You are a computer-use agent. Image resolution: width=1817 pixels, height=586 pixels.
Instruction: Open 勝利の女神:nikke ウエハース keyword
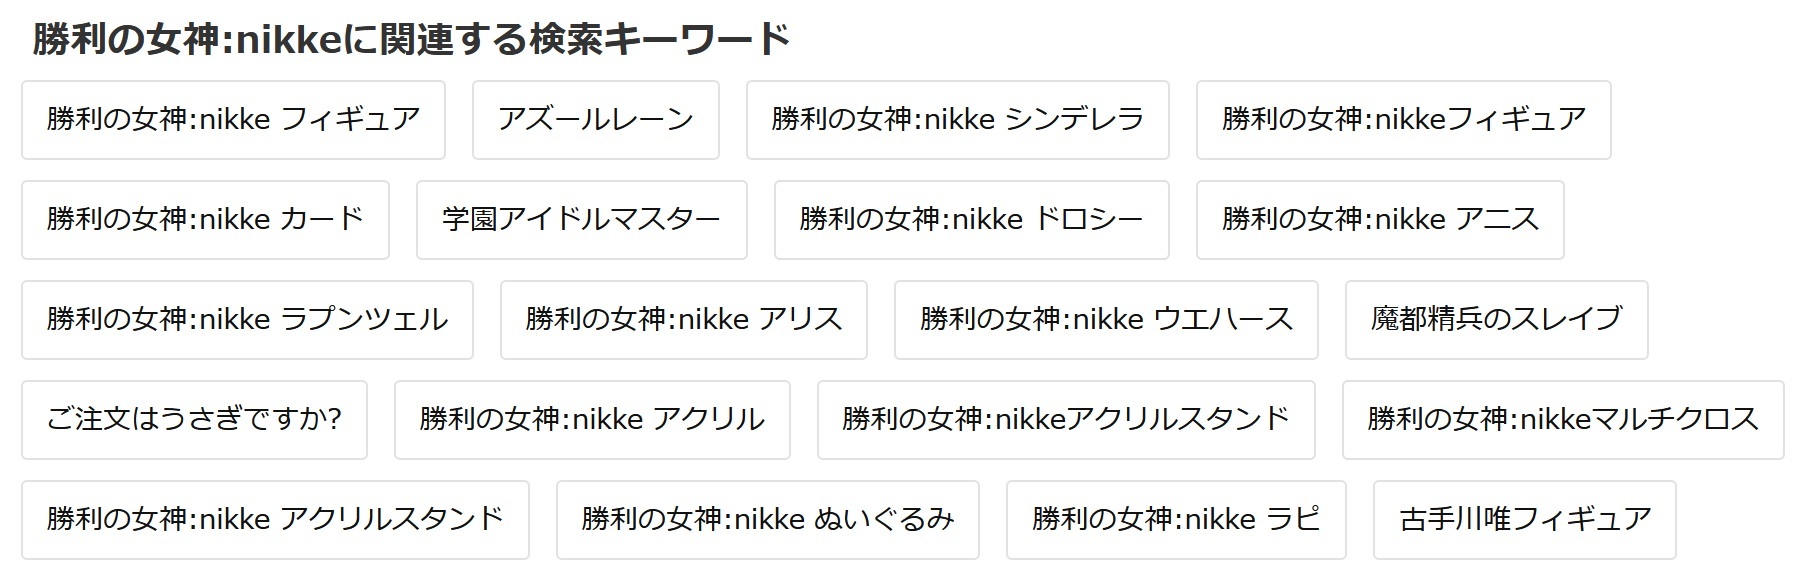click(x=1106, y=320)
